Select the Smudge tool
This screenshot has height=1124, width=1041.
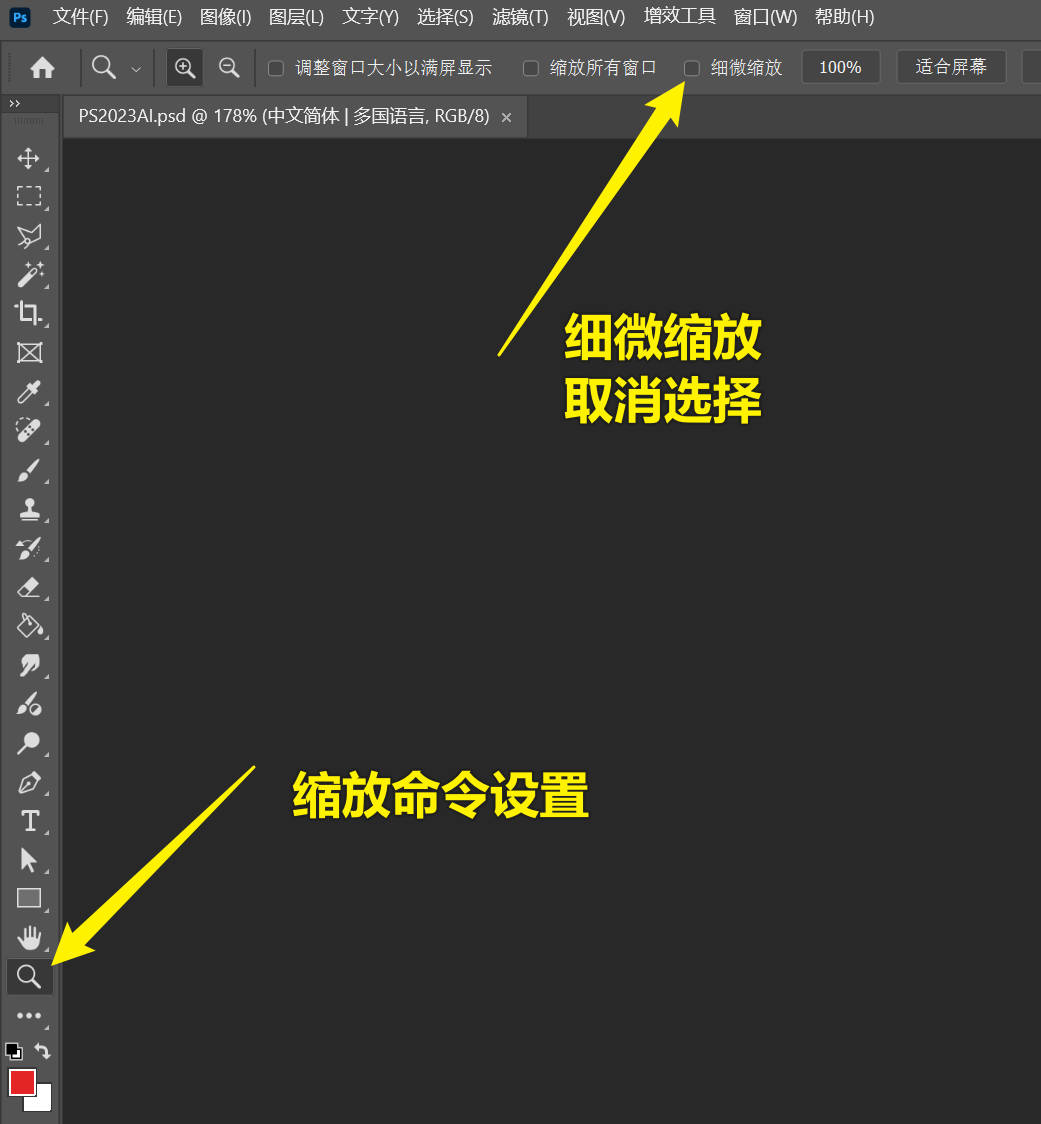[x=29, y=665]
